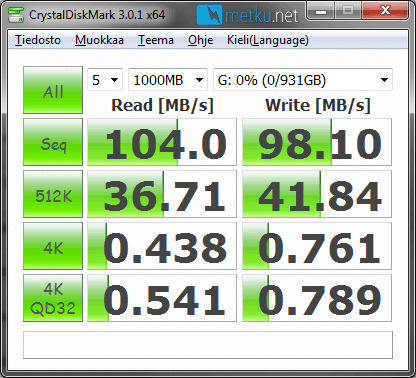This screenshot has width=416, height=378.
Task: Open the Muokkaa menu
Action: click(99, 40)
